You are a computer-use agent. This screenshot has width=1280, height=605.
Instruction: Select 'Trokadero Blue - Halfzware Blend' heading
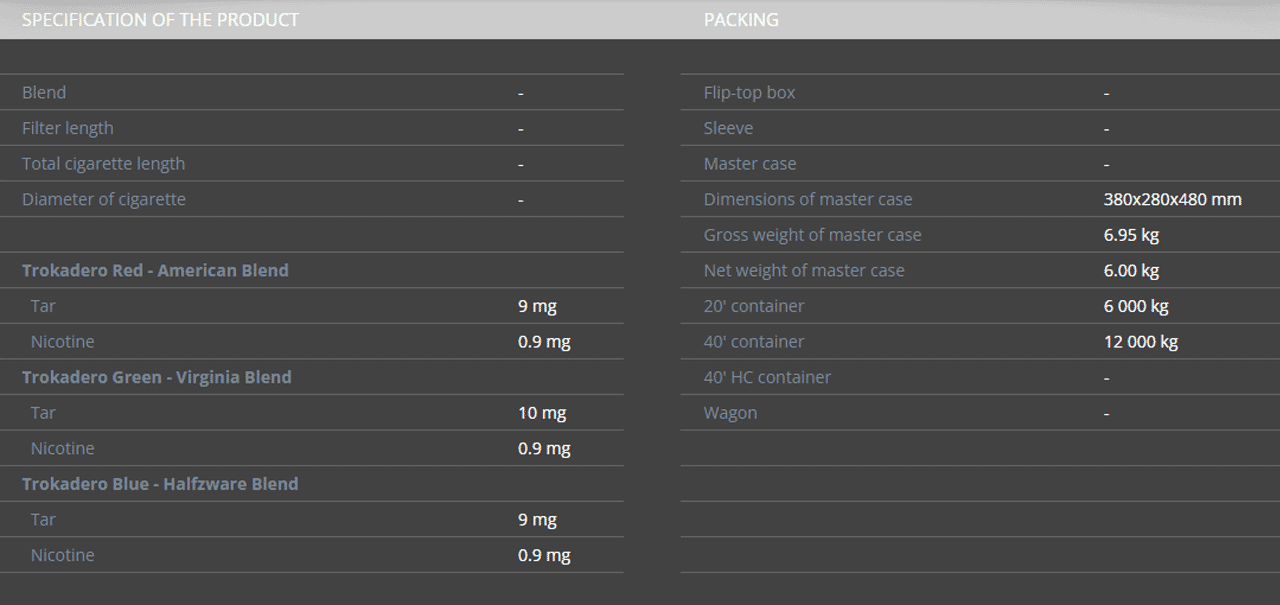click(x=160, y=484)
